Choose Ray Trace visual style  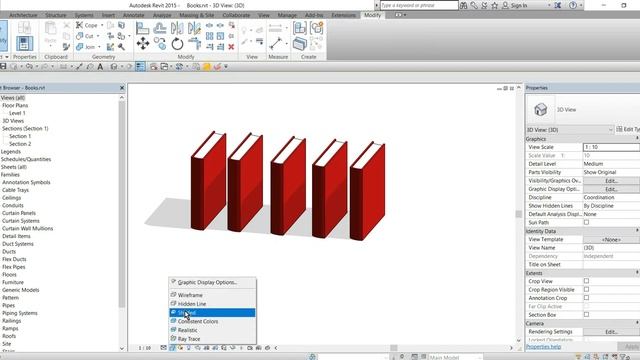coord(212,339)
